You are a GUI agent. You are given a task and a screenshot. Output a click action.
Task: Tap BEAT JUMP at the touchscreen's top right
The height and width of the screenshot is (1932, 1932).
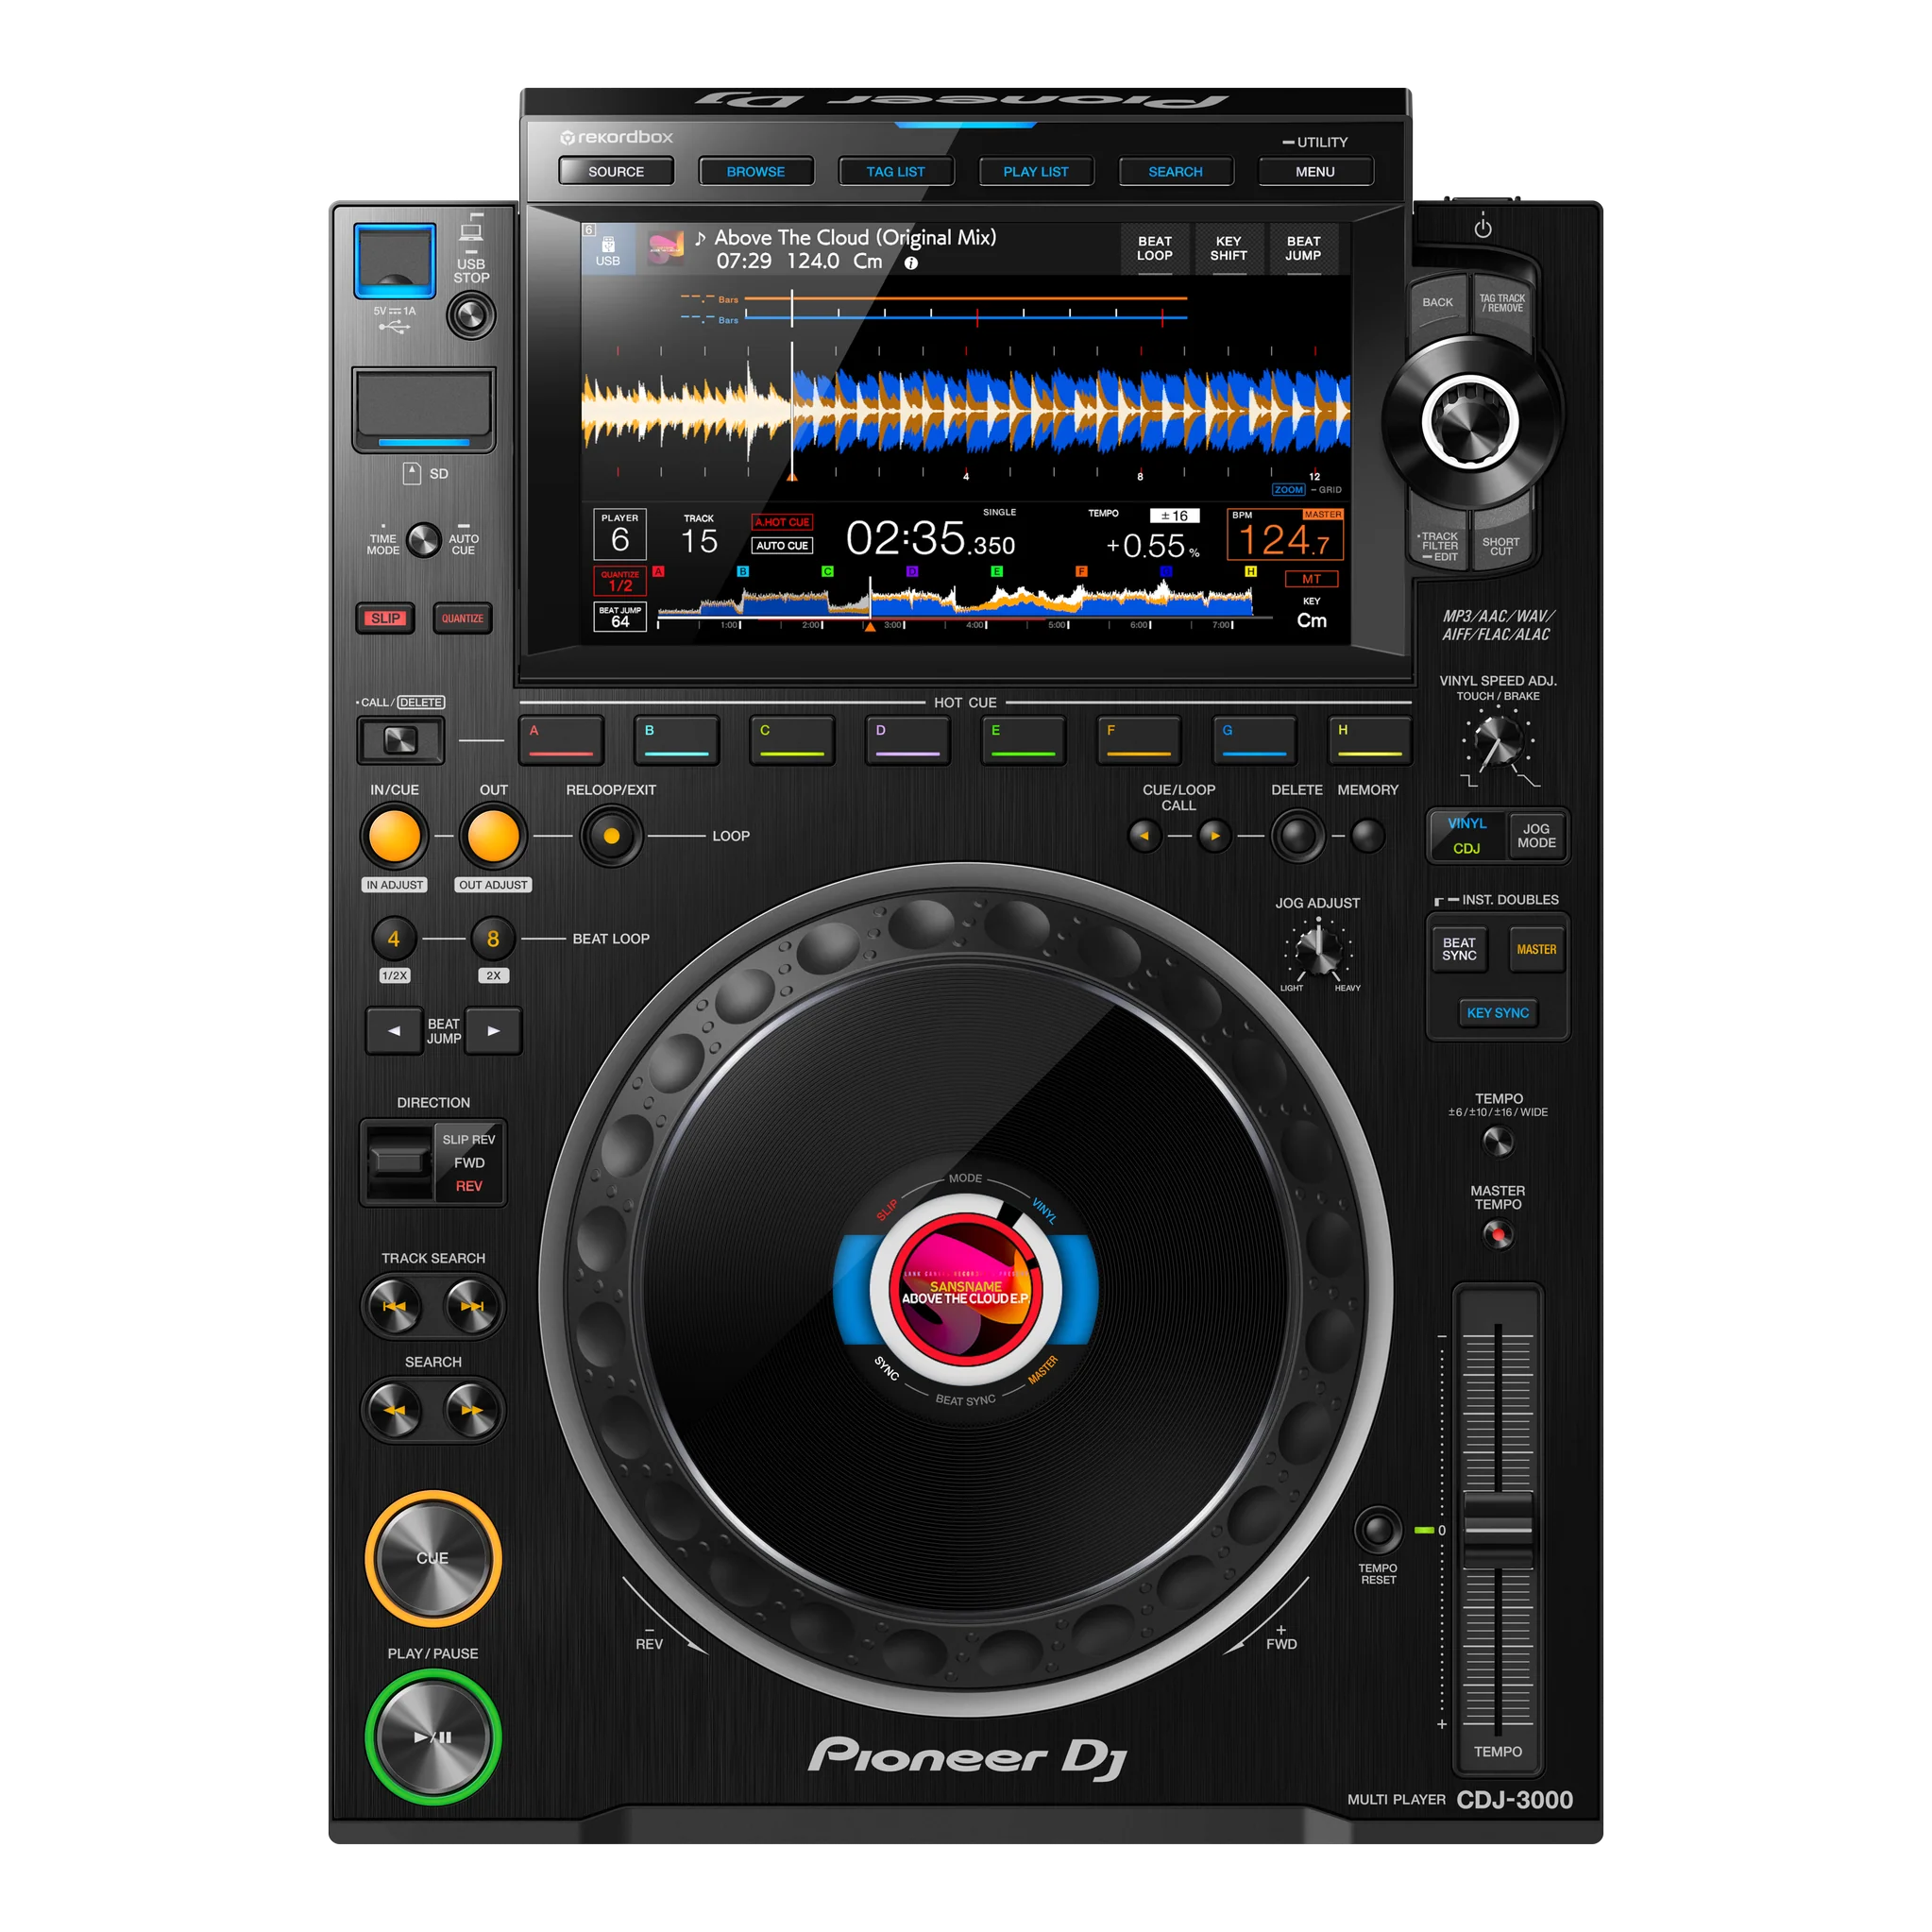pos(1304,249)
